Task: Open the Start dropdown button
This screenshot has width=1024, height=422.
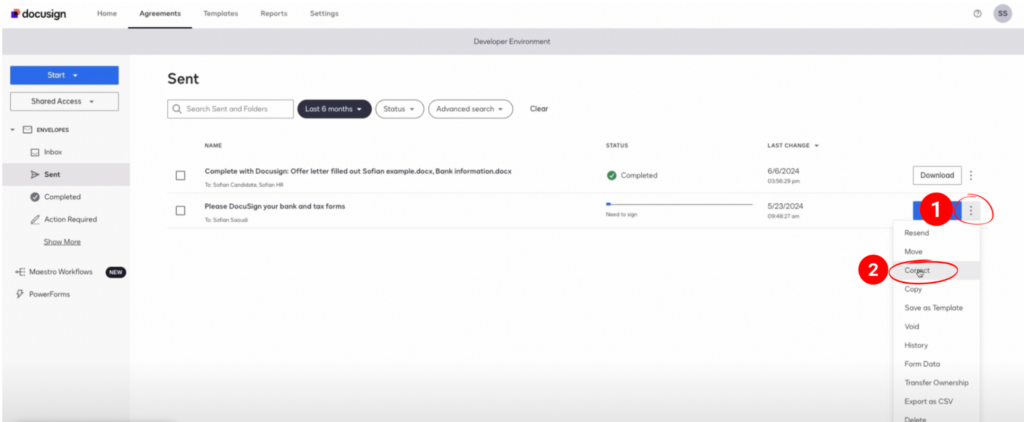Action: tap(64, 75)
